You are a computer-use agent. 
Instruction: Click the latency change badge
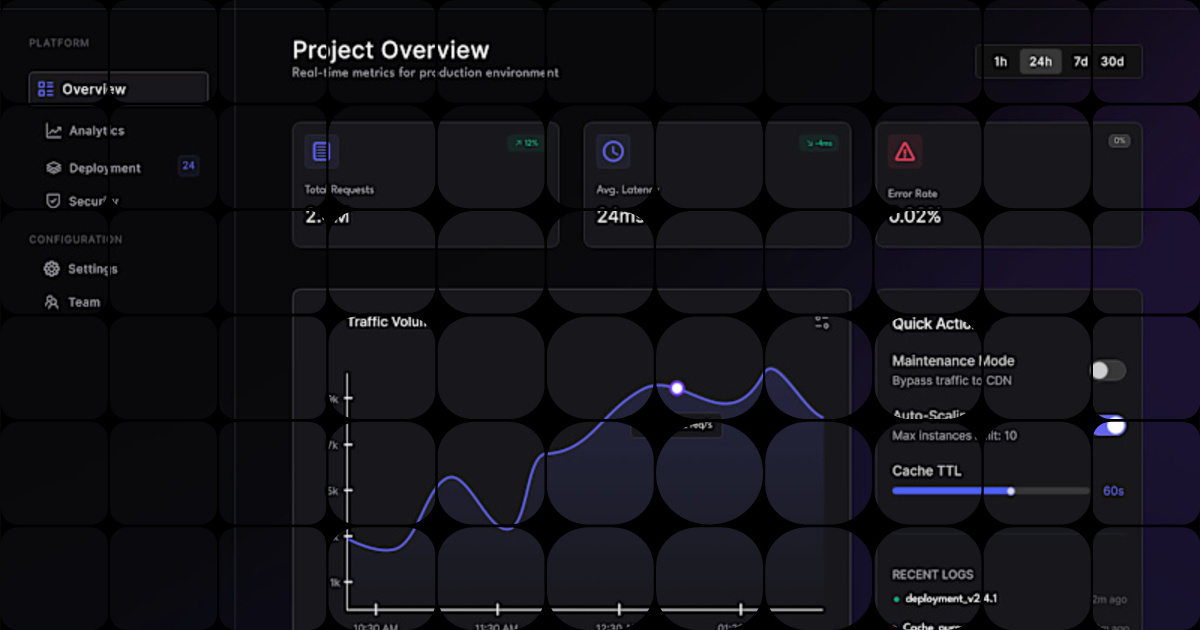[818, 143]
